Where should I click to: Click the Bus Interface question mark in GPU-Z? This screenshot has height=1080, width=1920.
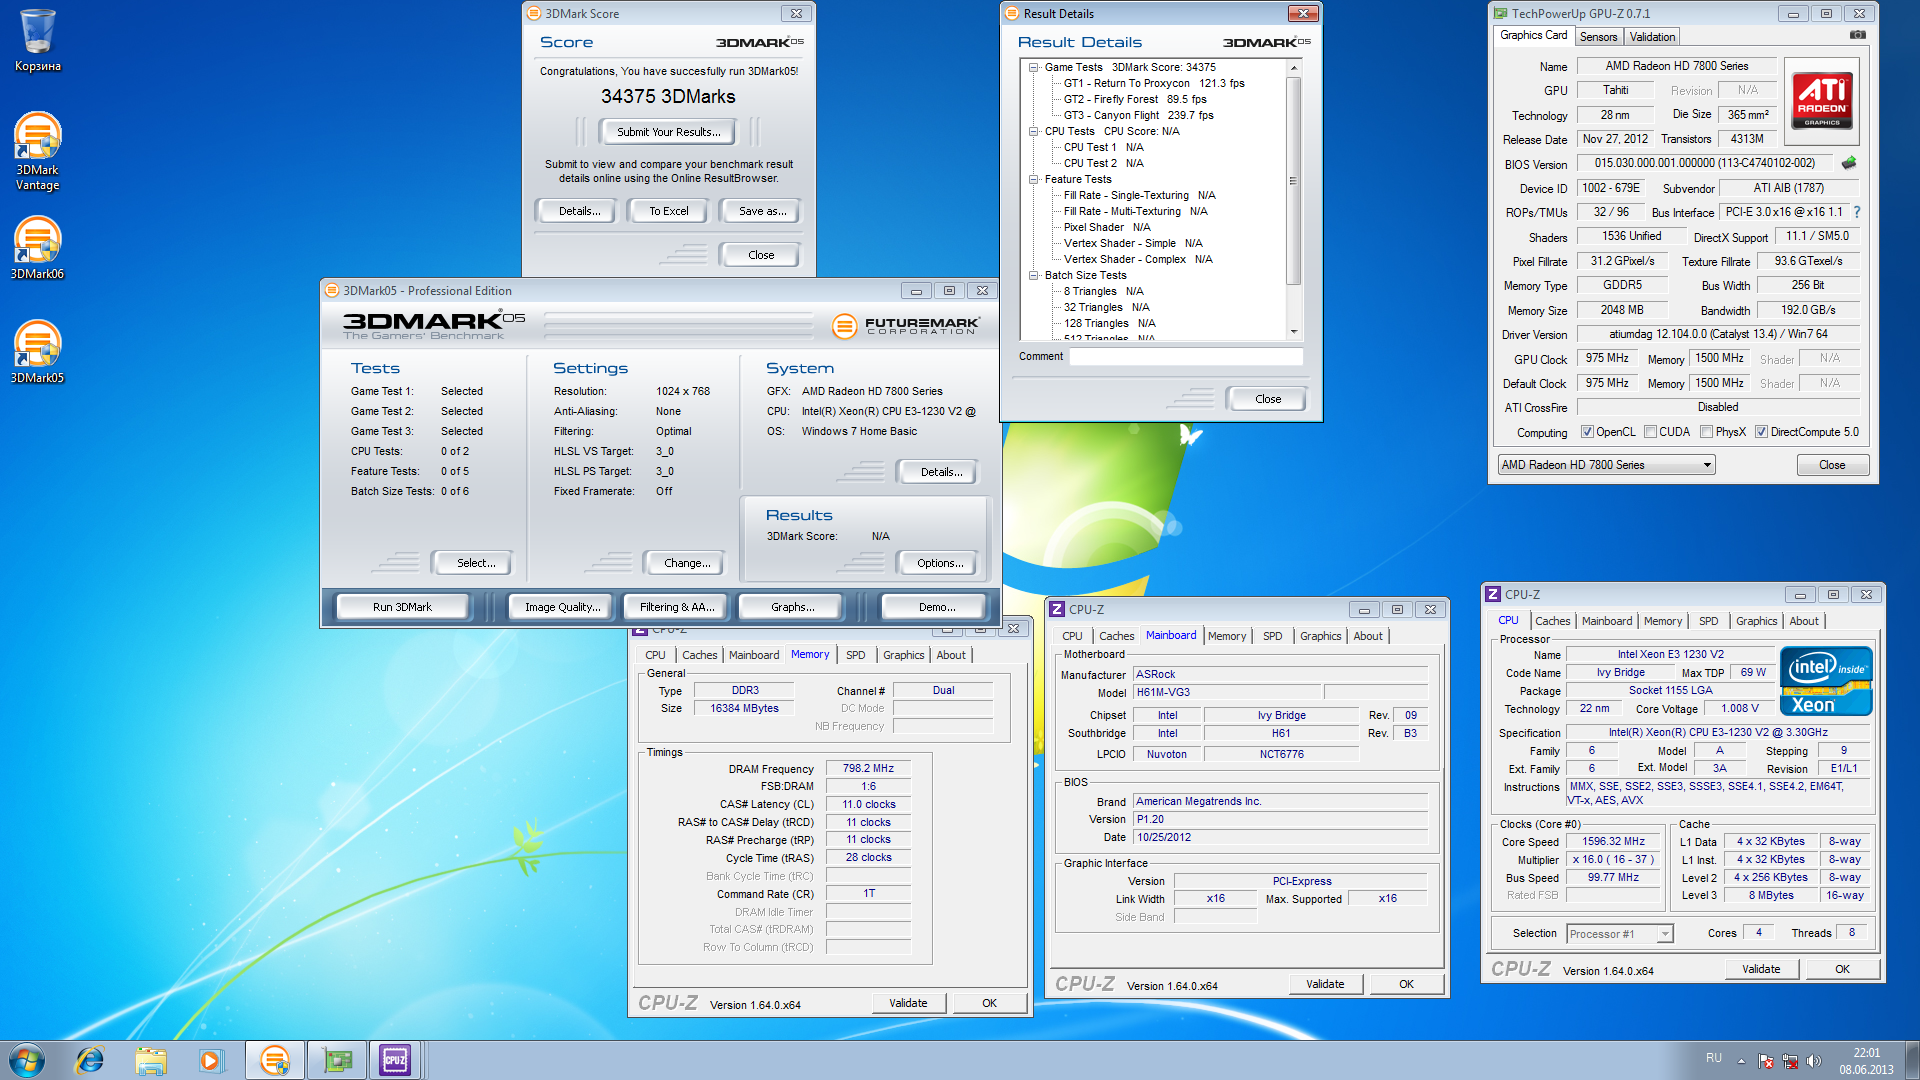(1857, 212)
